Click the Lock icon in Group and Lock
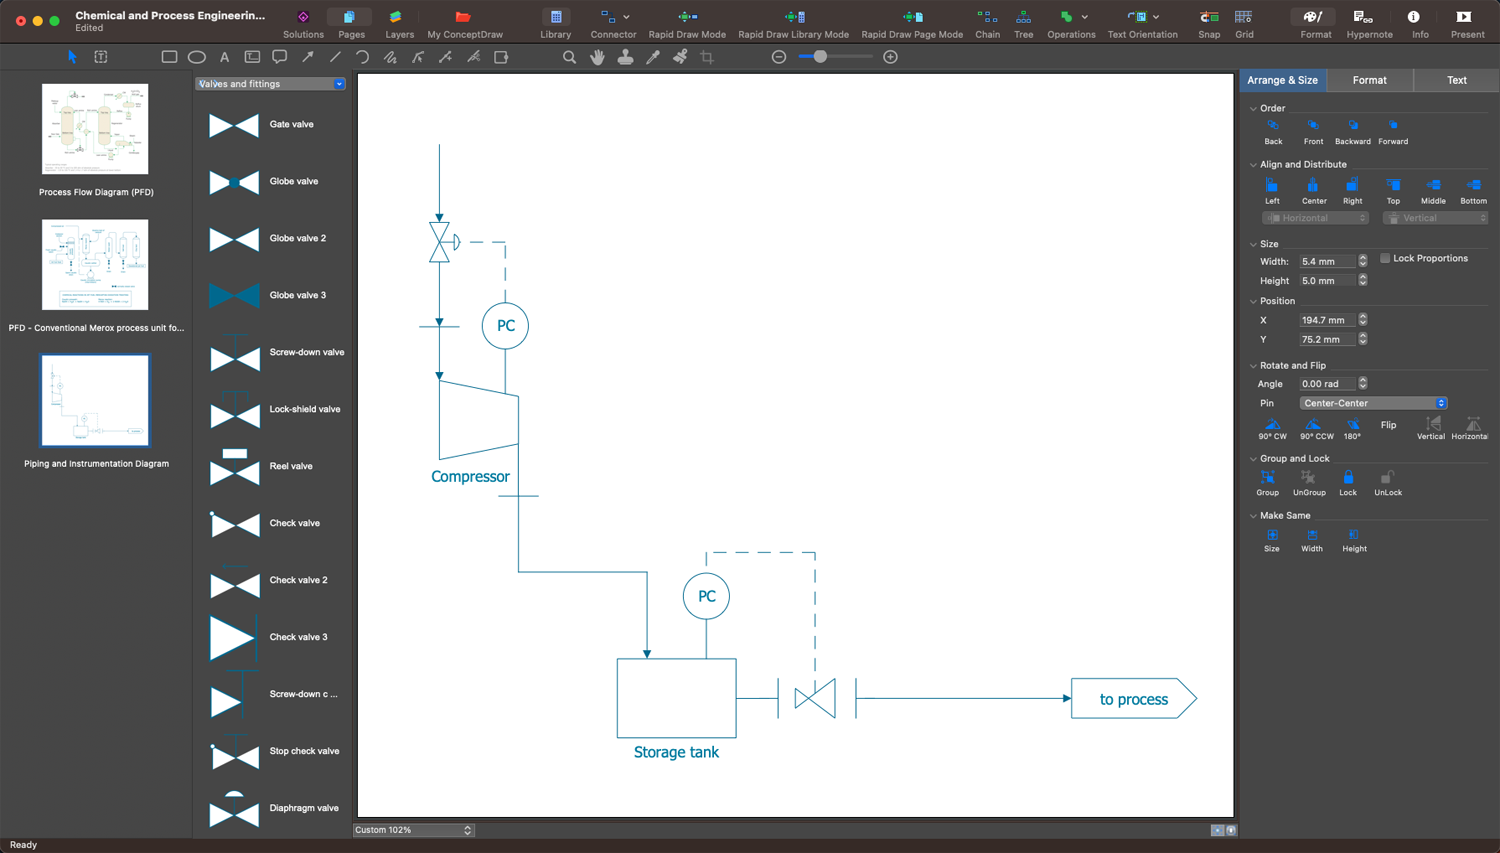 [x=1348, y=478]
